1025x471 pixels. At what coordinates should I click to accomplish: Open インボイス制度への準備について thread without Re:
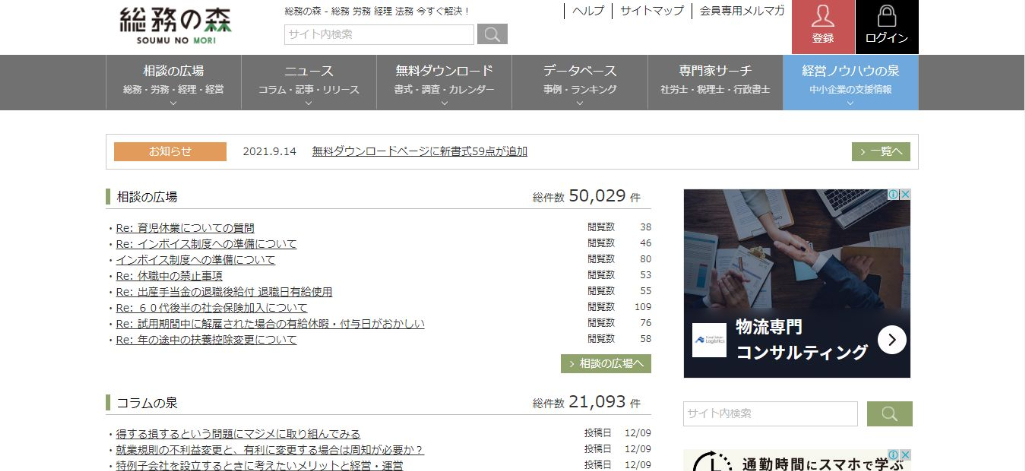[195, 260]
